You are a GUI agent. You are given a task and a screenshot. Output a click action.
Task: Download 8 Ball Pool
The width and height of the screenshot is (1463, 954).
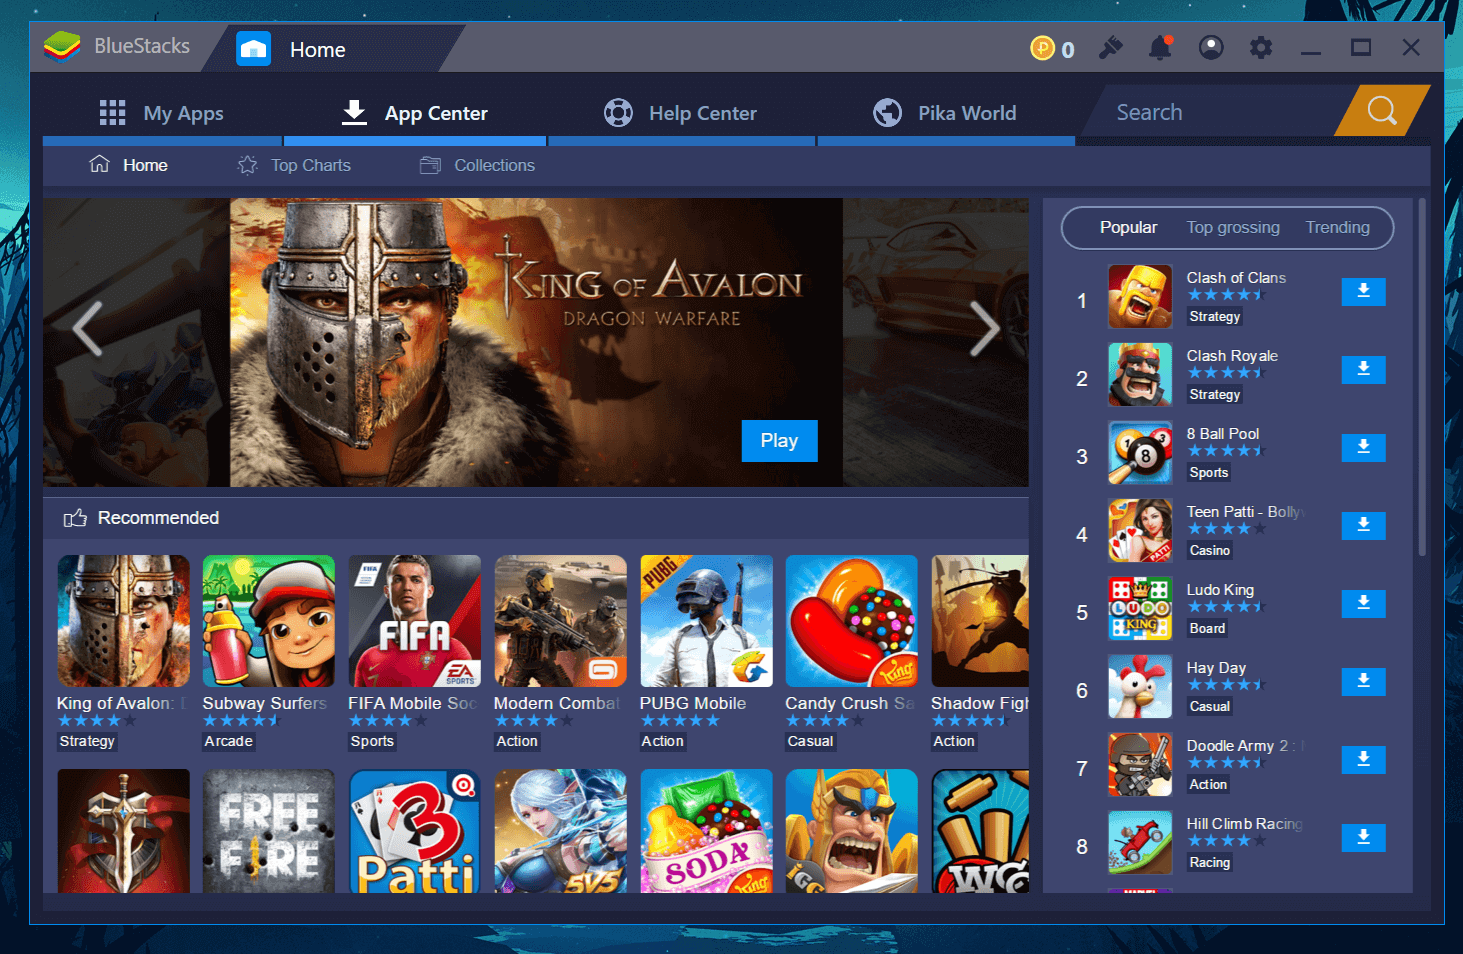[1363, 447]
